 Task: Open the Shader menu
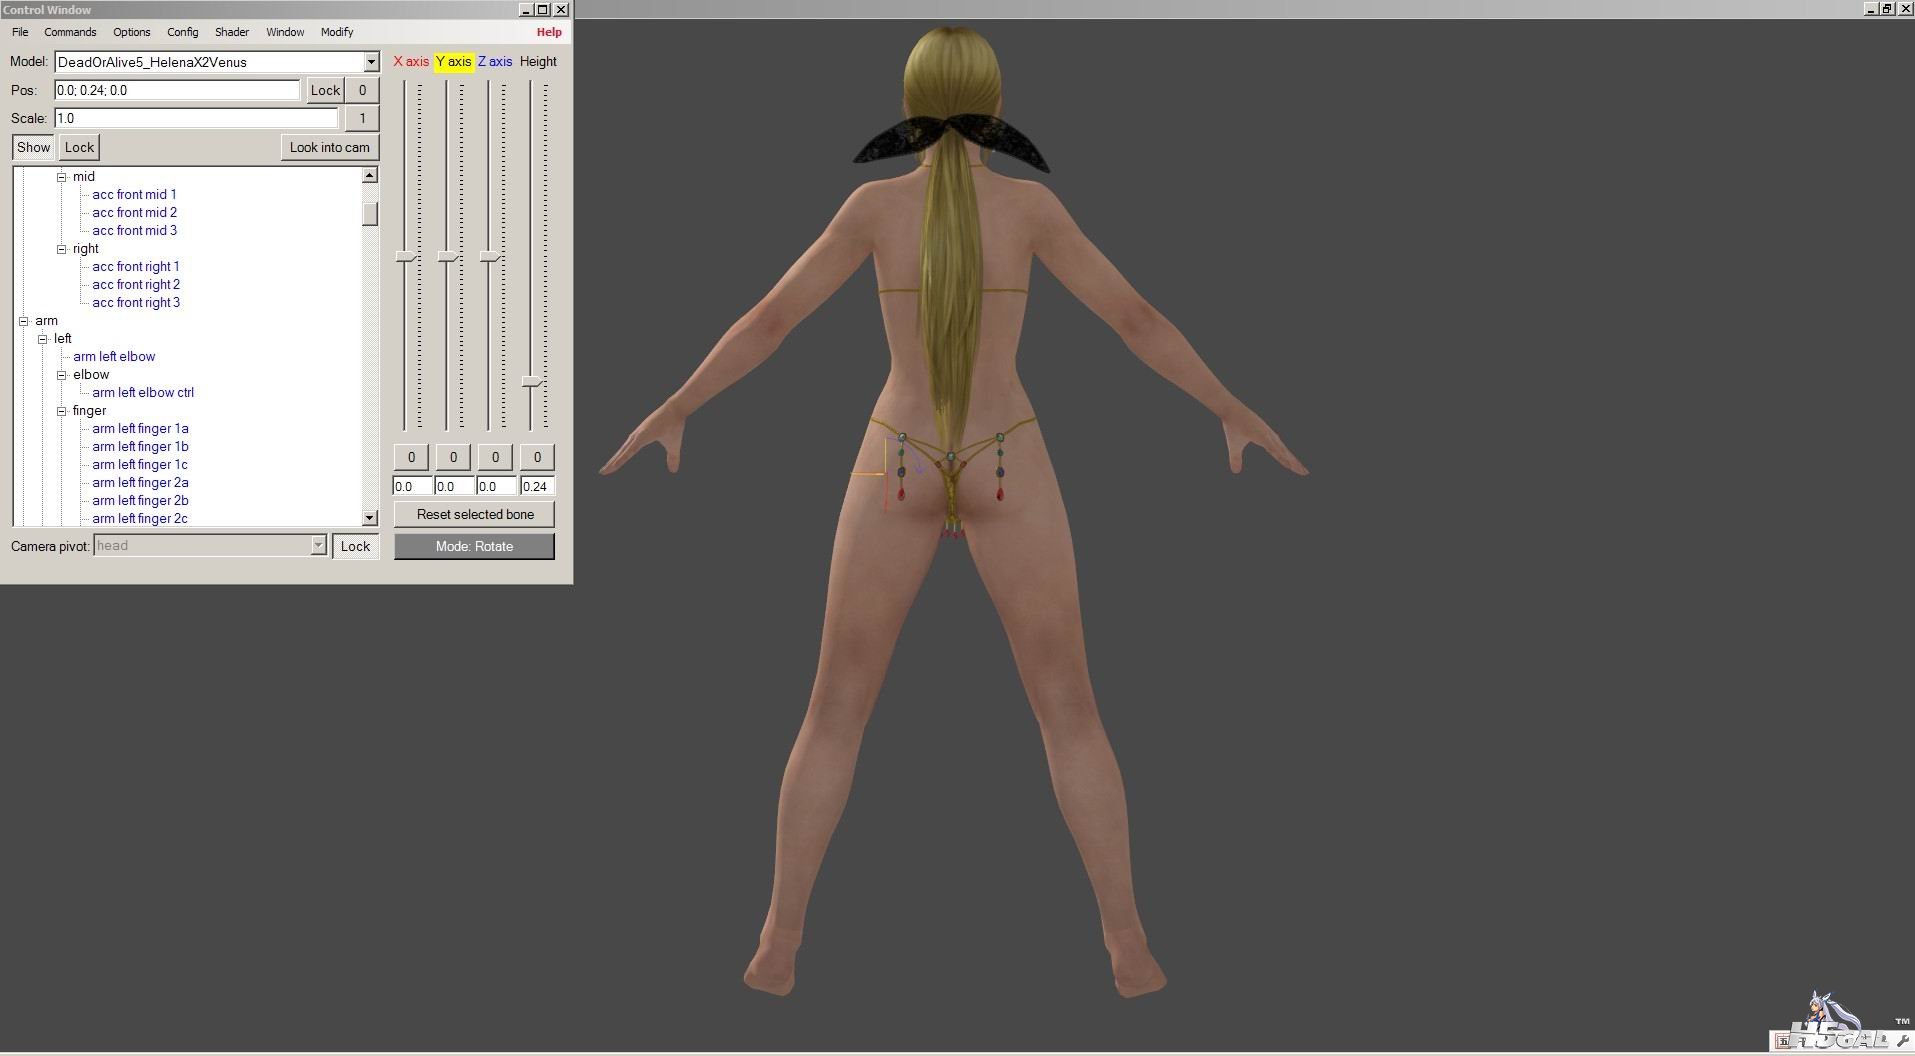(x=231, y=32)
